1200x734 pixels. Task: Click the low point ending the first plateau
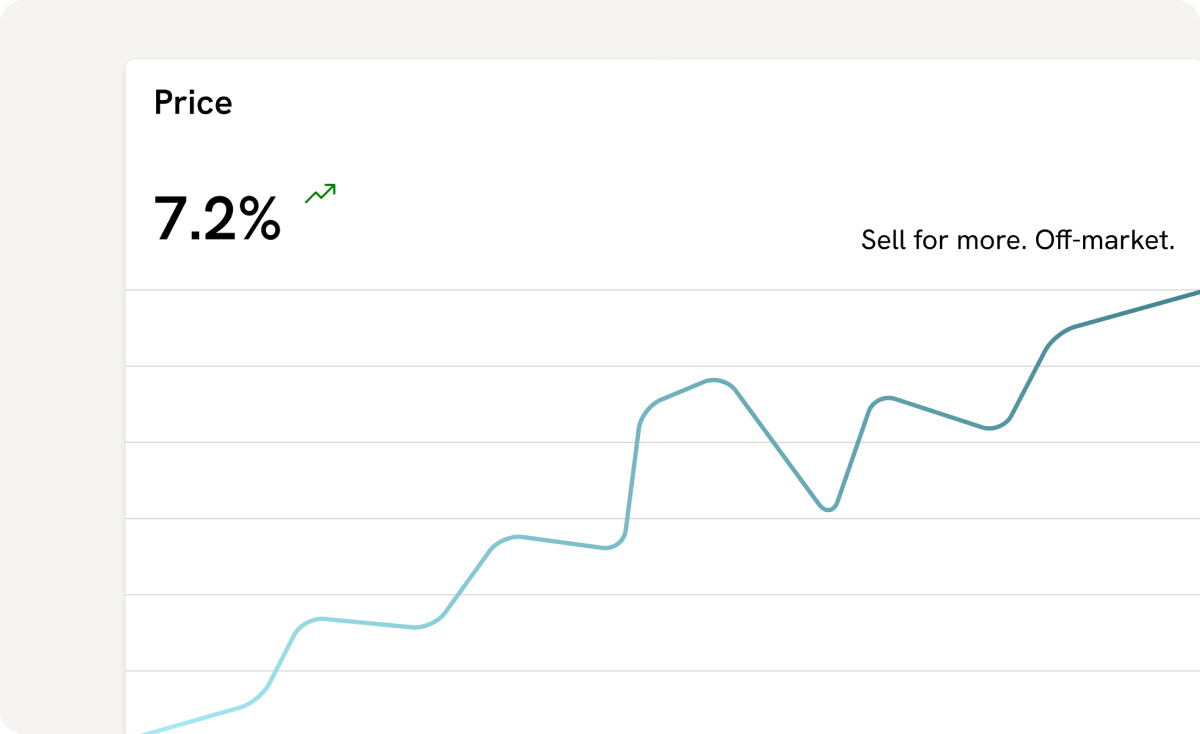pos(416,627)
